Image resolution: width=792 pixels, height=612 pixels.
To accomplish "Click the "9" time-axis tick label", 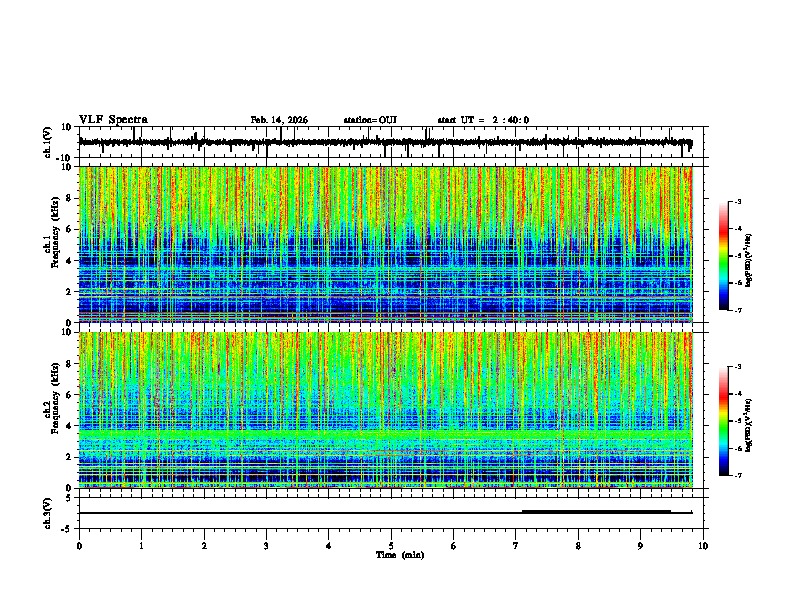I will pos(640,546).
